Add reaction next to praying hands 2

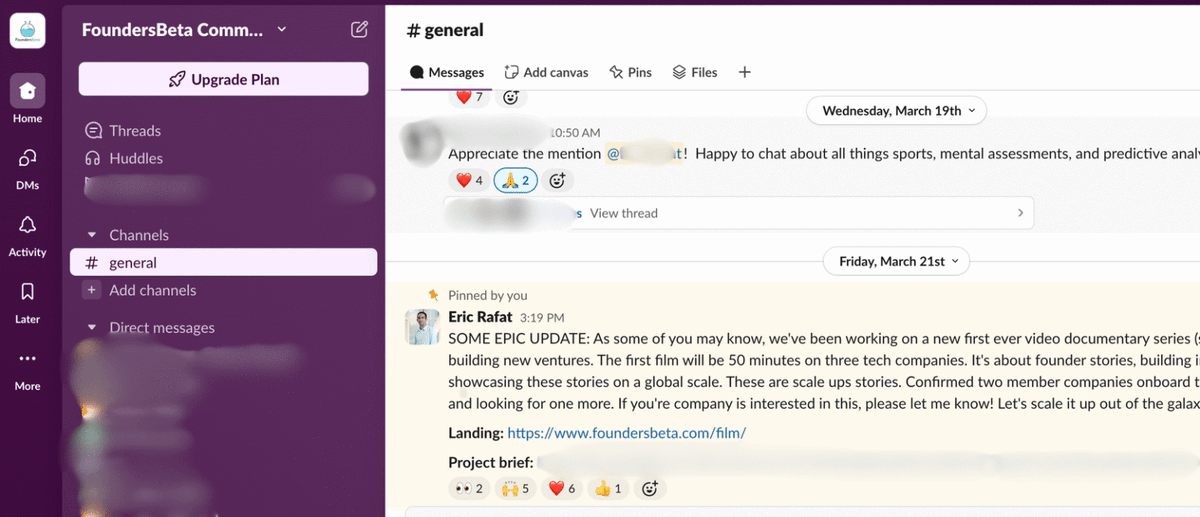pos(557,180)
